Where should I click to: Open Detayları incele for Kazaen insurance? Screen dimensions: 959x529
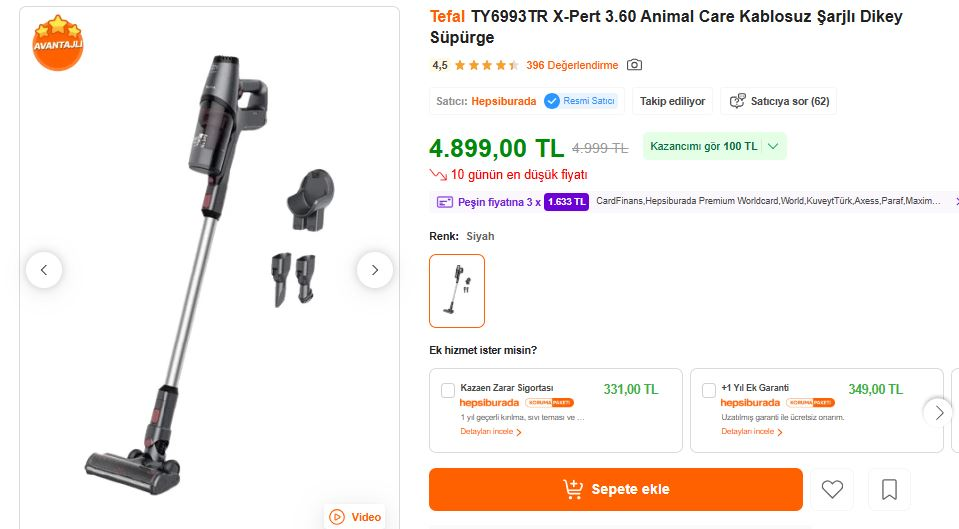pyautogui.click(x=491, y=432)
